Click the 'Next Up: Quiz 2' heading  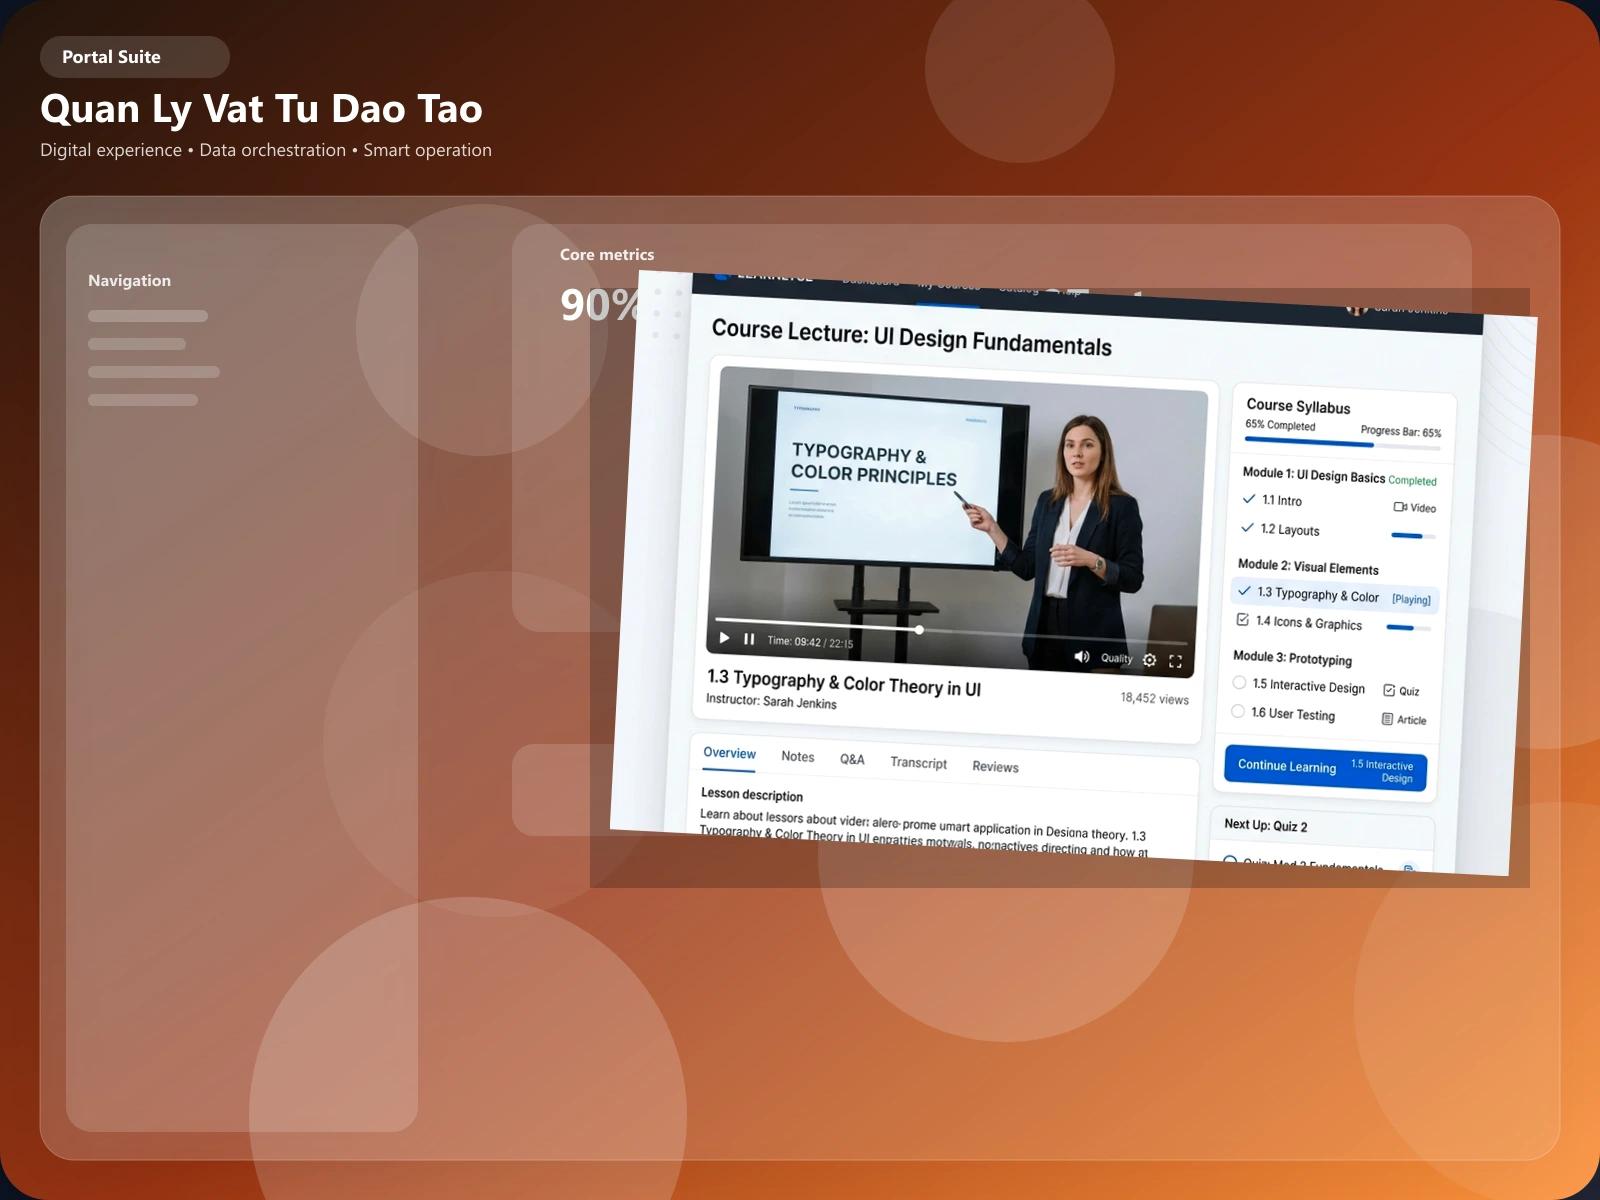[x=1266, y=825]
